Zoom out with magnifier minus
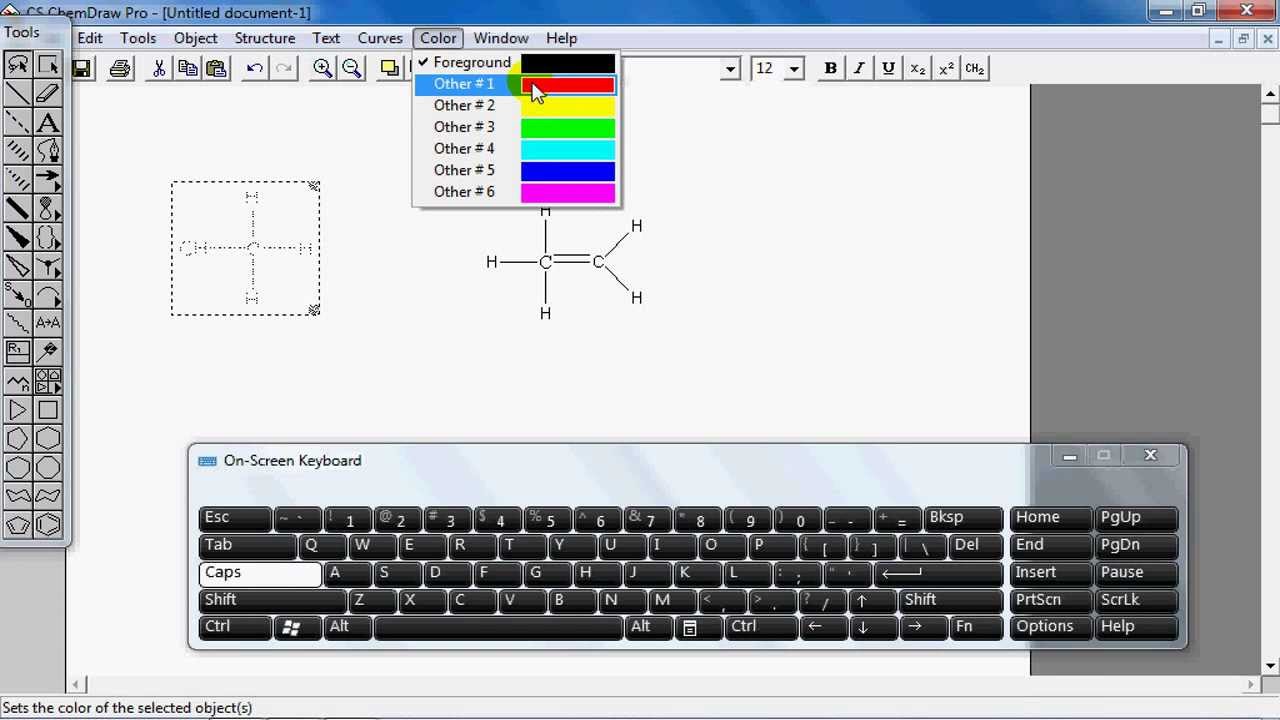The image size is (1280, 720). click(352, 68)
